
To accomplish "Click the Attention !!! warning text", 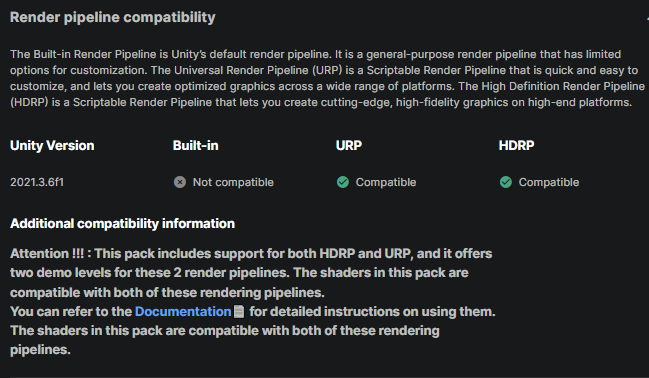I will click(x=50, y=253).
